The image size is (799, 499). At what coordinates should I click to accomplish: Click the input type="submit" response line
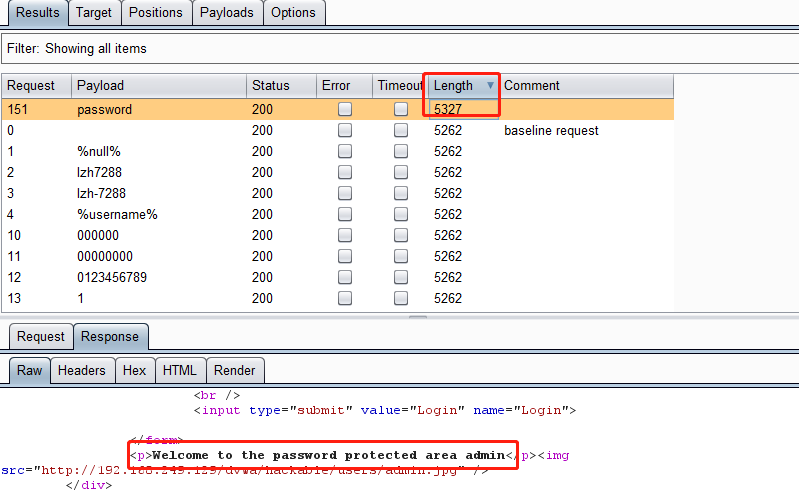(385, 410)
